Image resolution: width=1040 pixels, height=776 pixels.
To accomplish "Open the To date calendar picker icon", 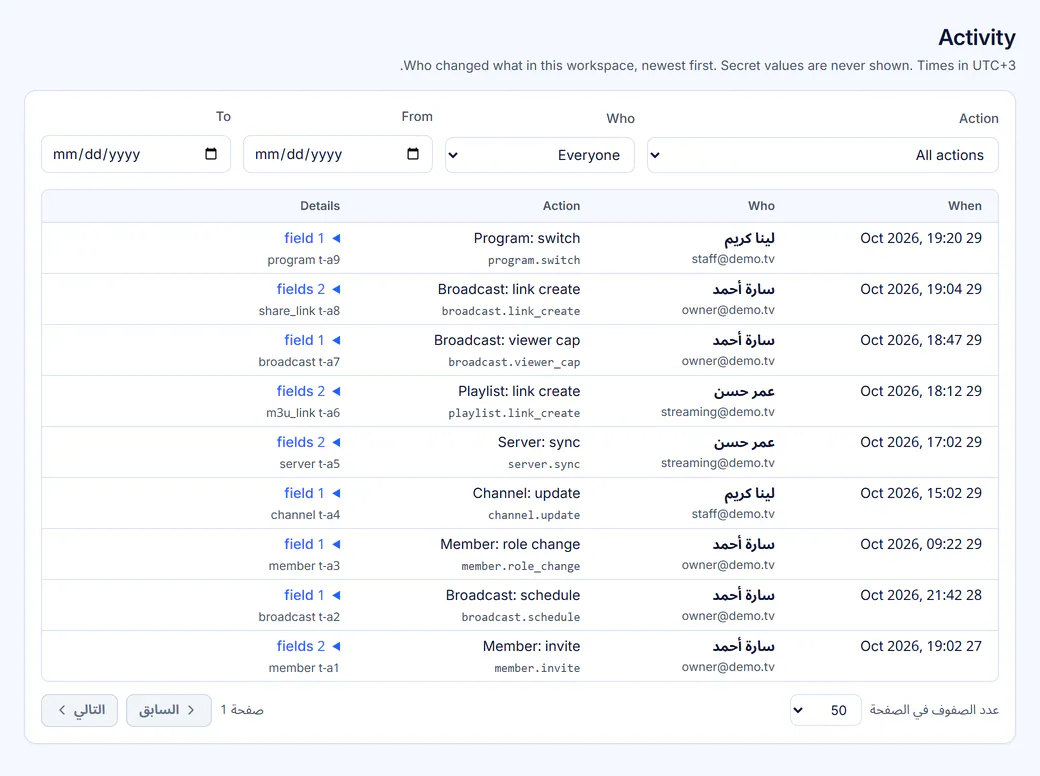I will [211, 154].
